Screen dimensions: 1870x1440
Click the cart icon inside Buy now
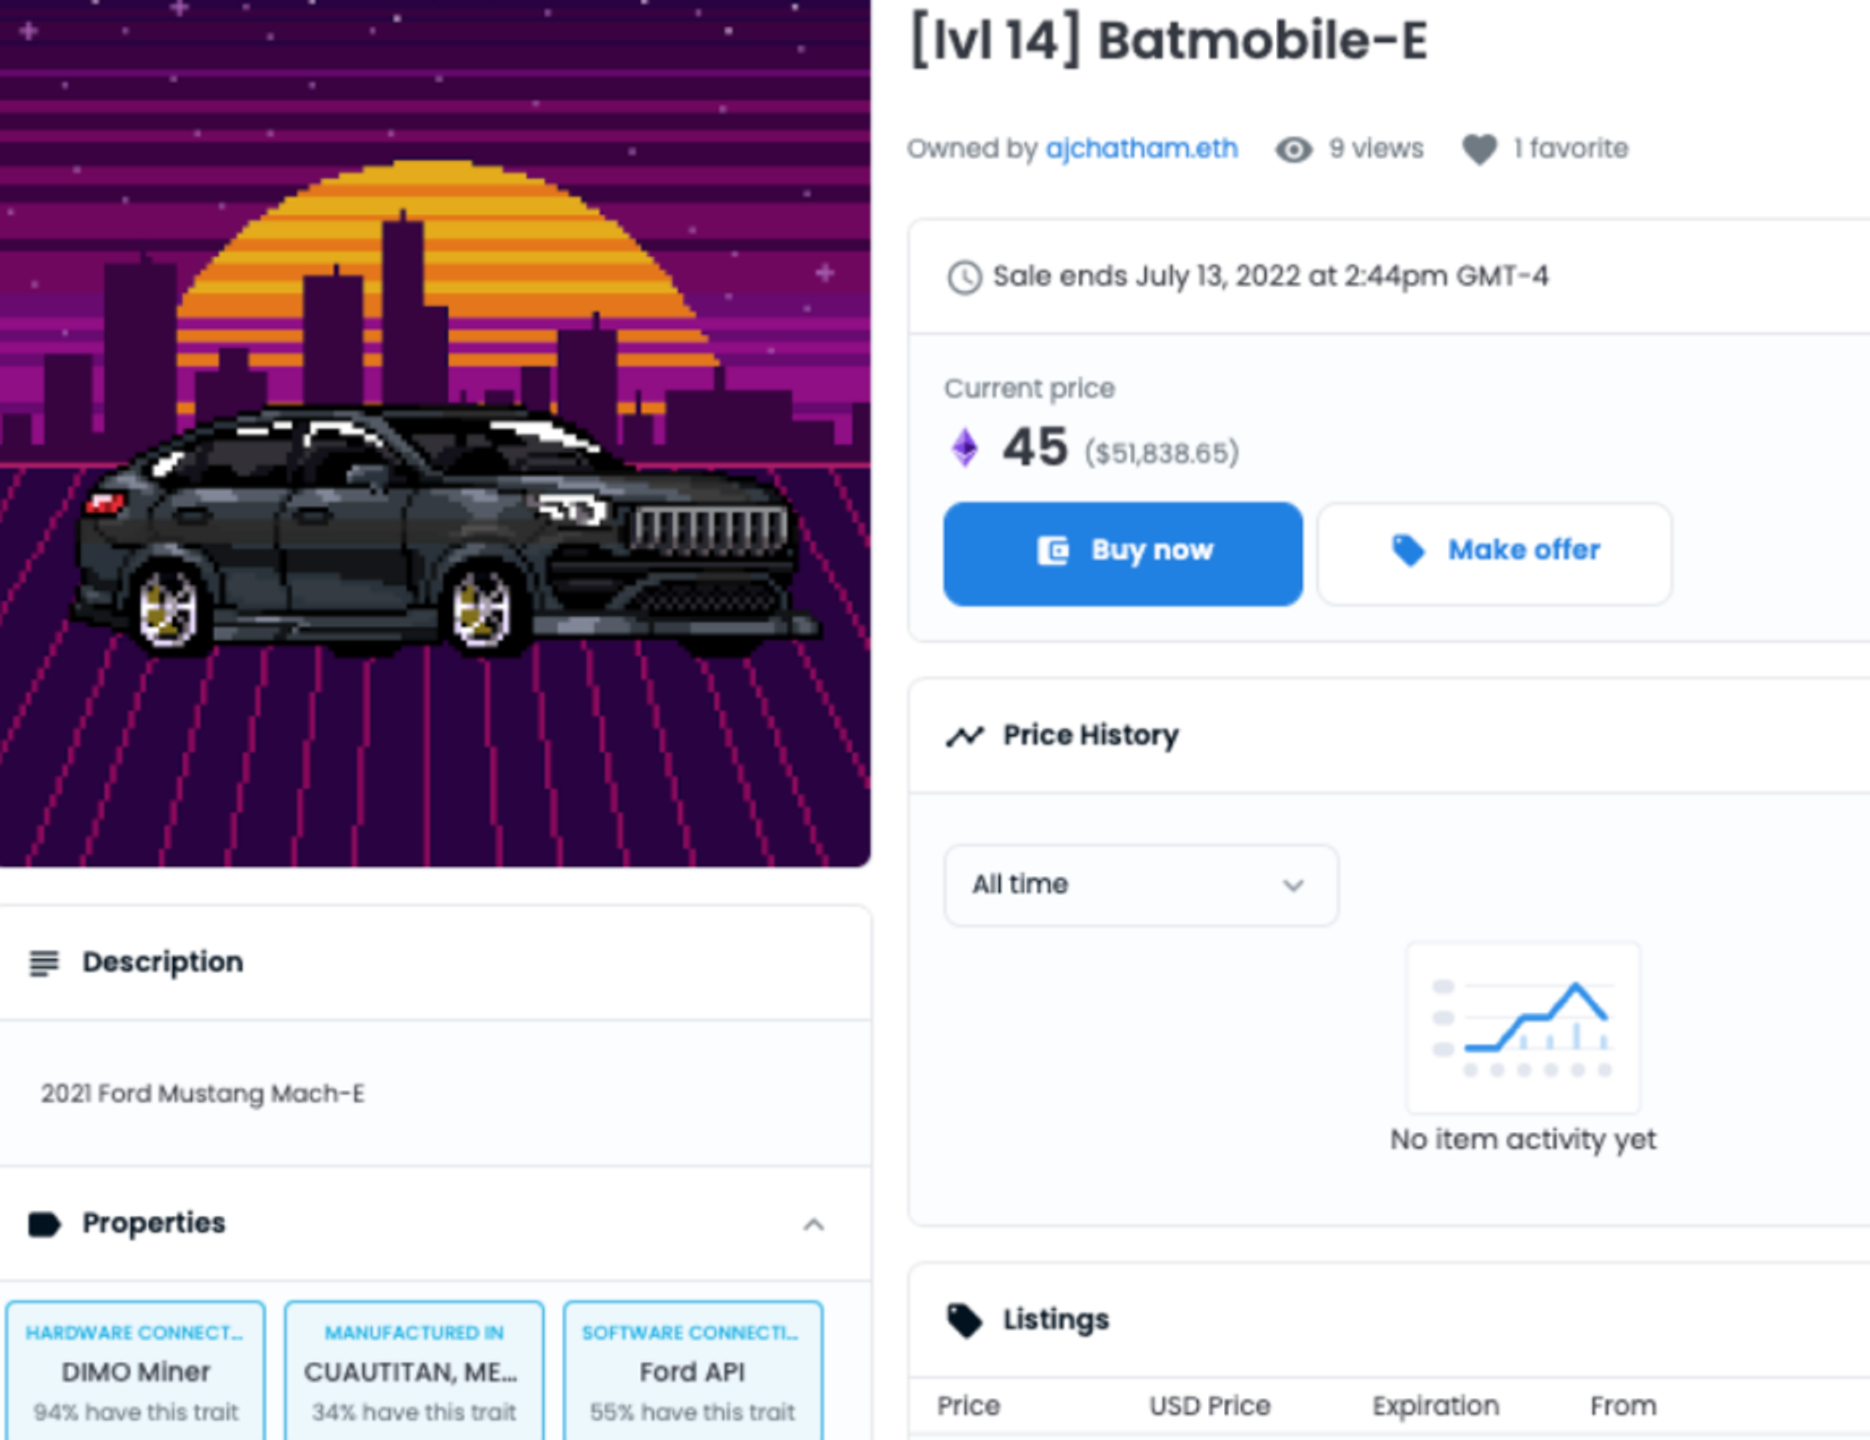(1050, 550)
